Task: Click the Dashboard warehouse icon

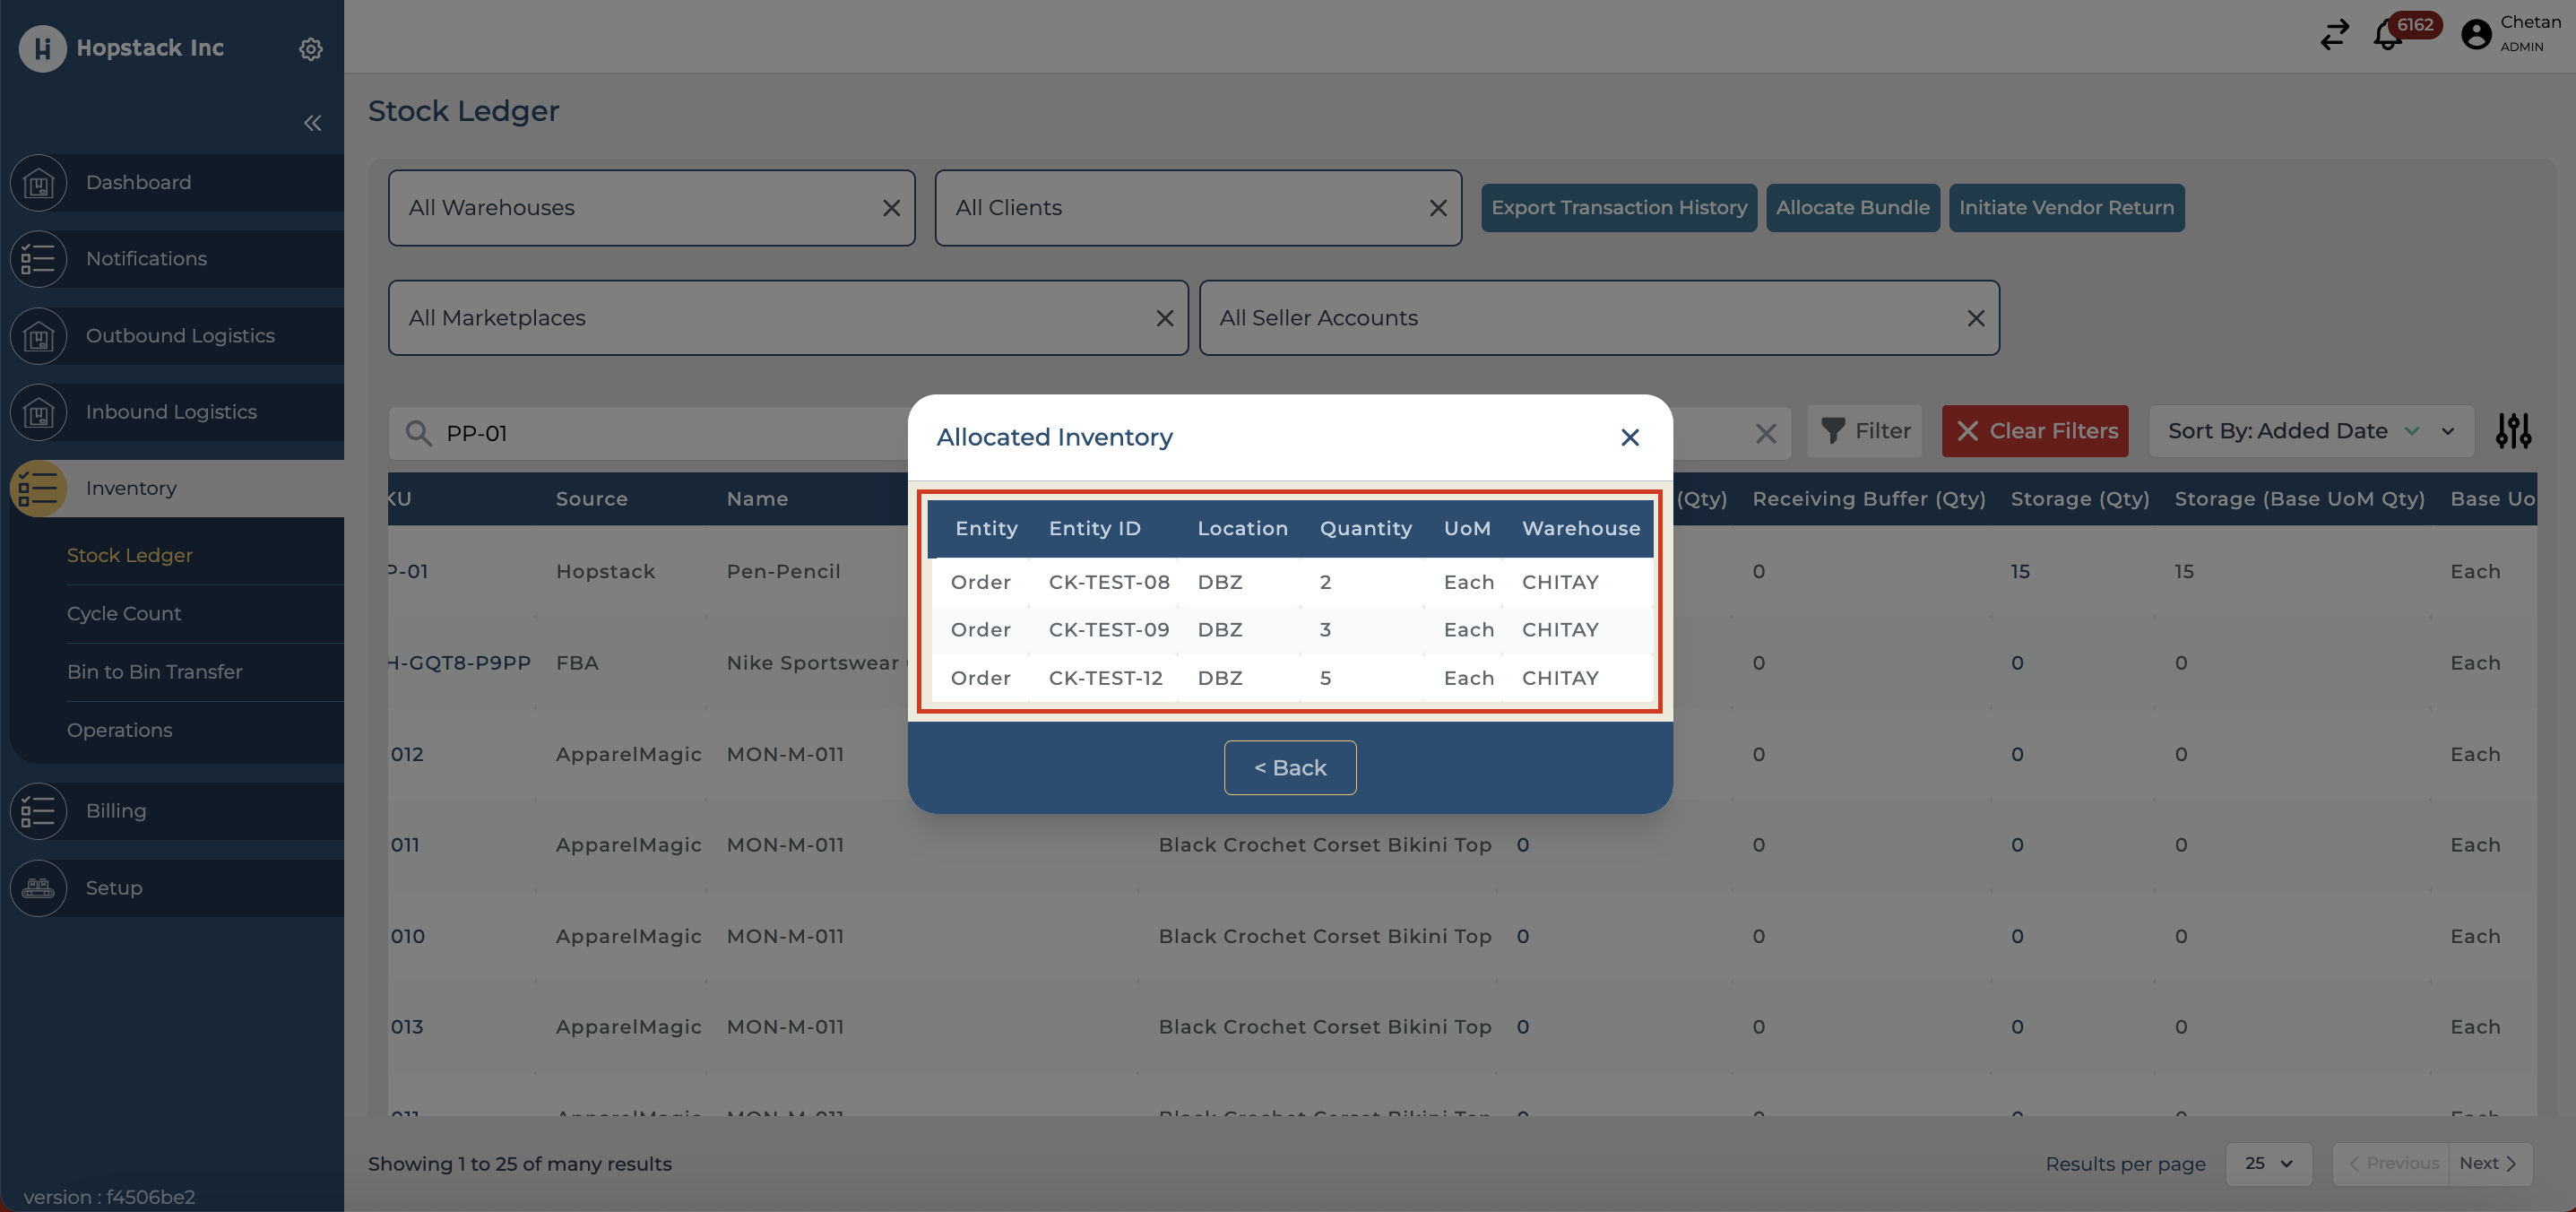Action: click(x=38, y=183)
